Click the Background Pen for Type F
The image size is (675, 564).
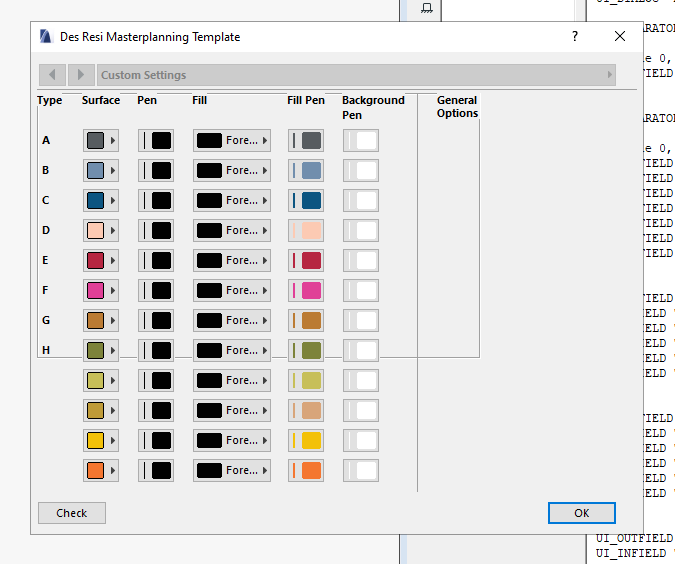[x=361, y=291]
